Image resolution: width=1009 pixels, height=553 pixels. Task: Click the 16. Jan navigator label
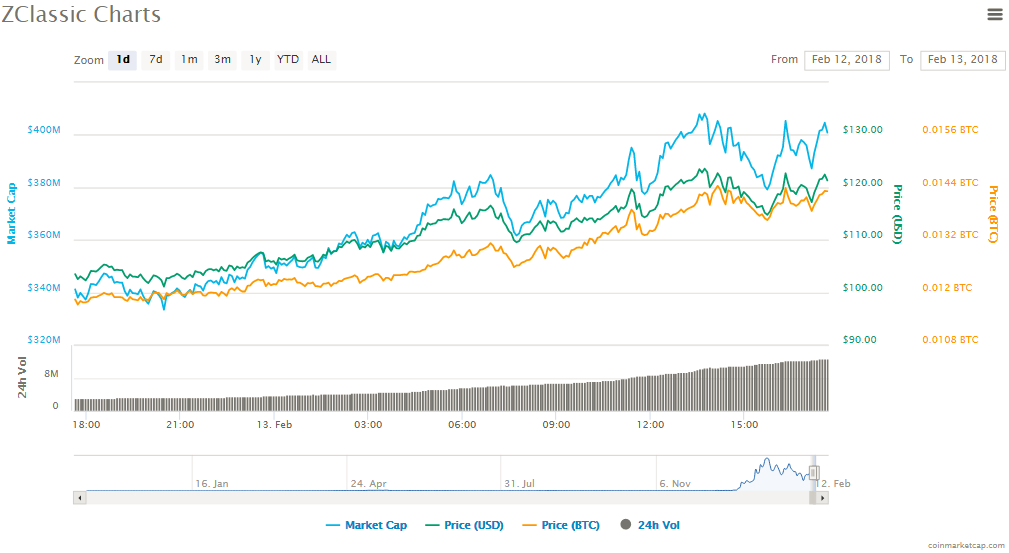pyautogui.click(x=212, y=483)
